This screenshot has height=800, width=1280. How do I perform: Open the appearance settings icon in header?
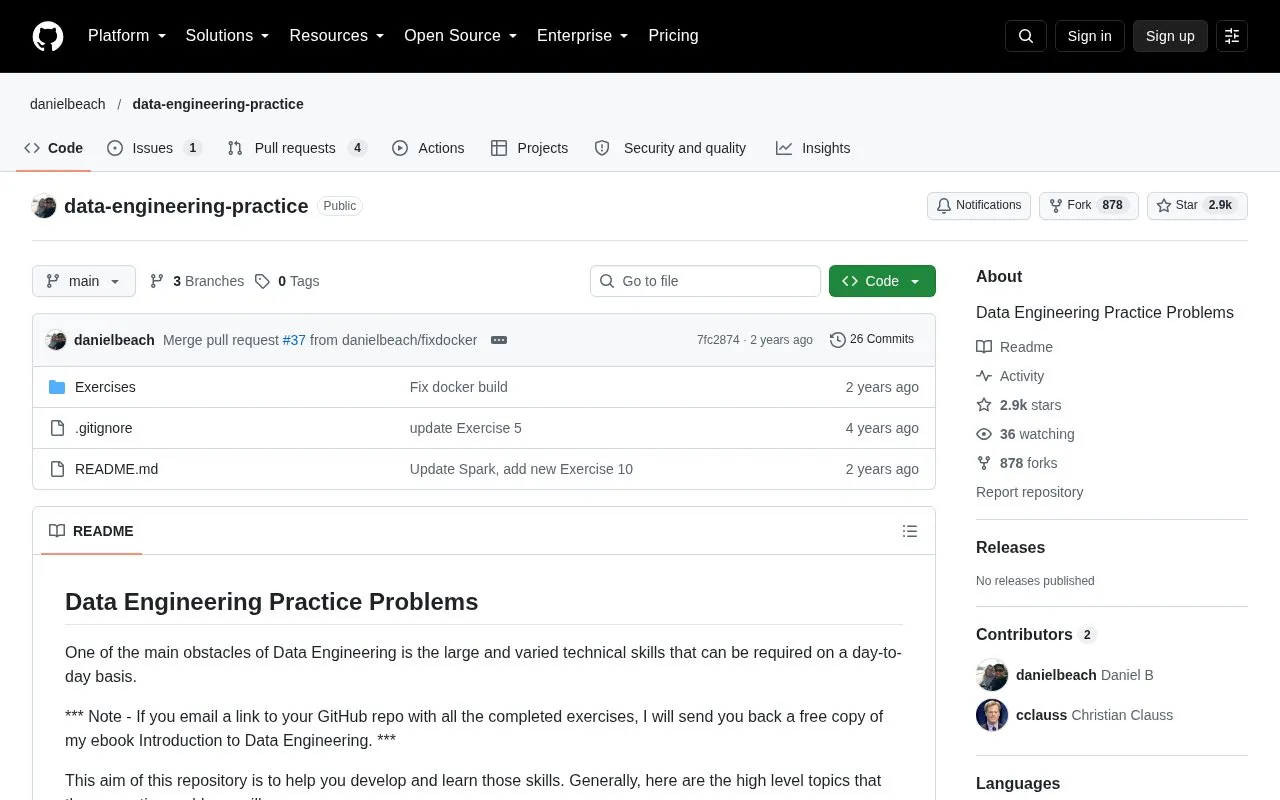pyautogui.click(x=1232, y=36)
